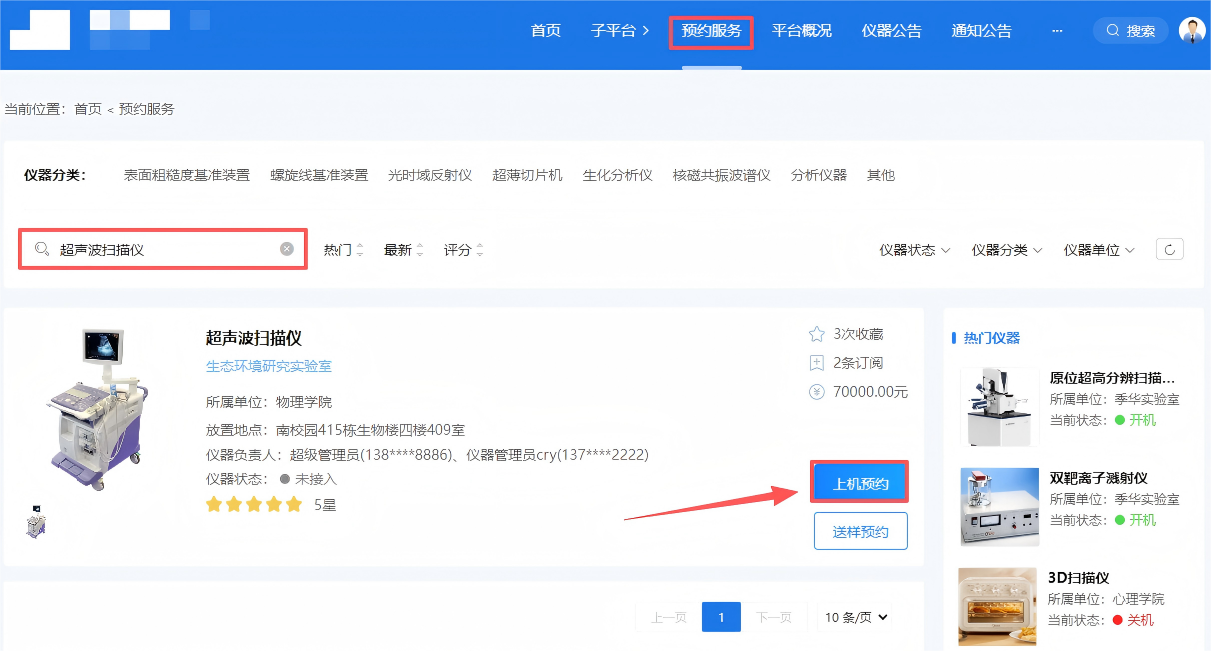Click the refresh icon beside 仪器单位
Screen dimensions: 1211x651
click(x=1169, y=249)
